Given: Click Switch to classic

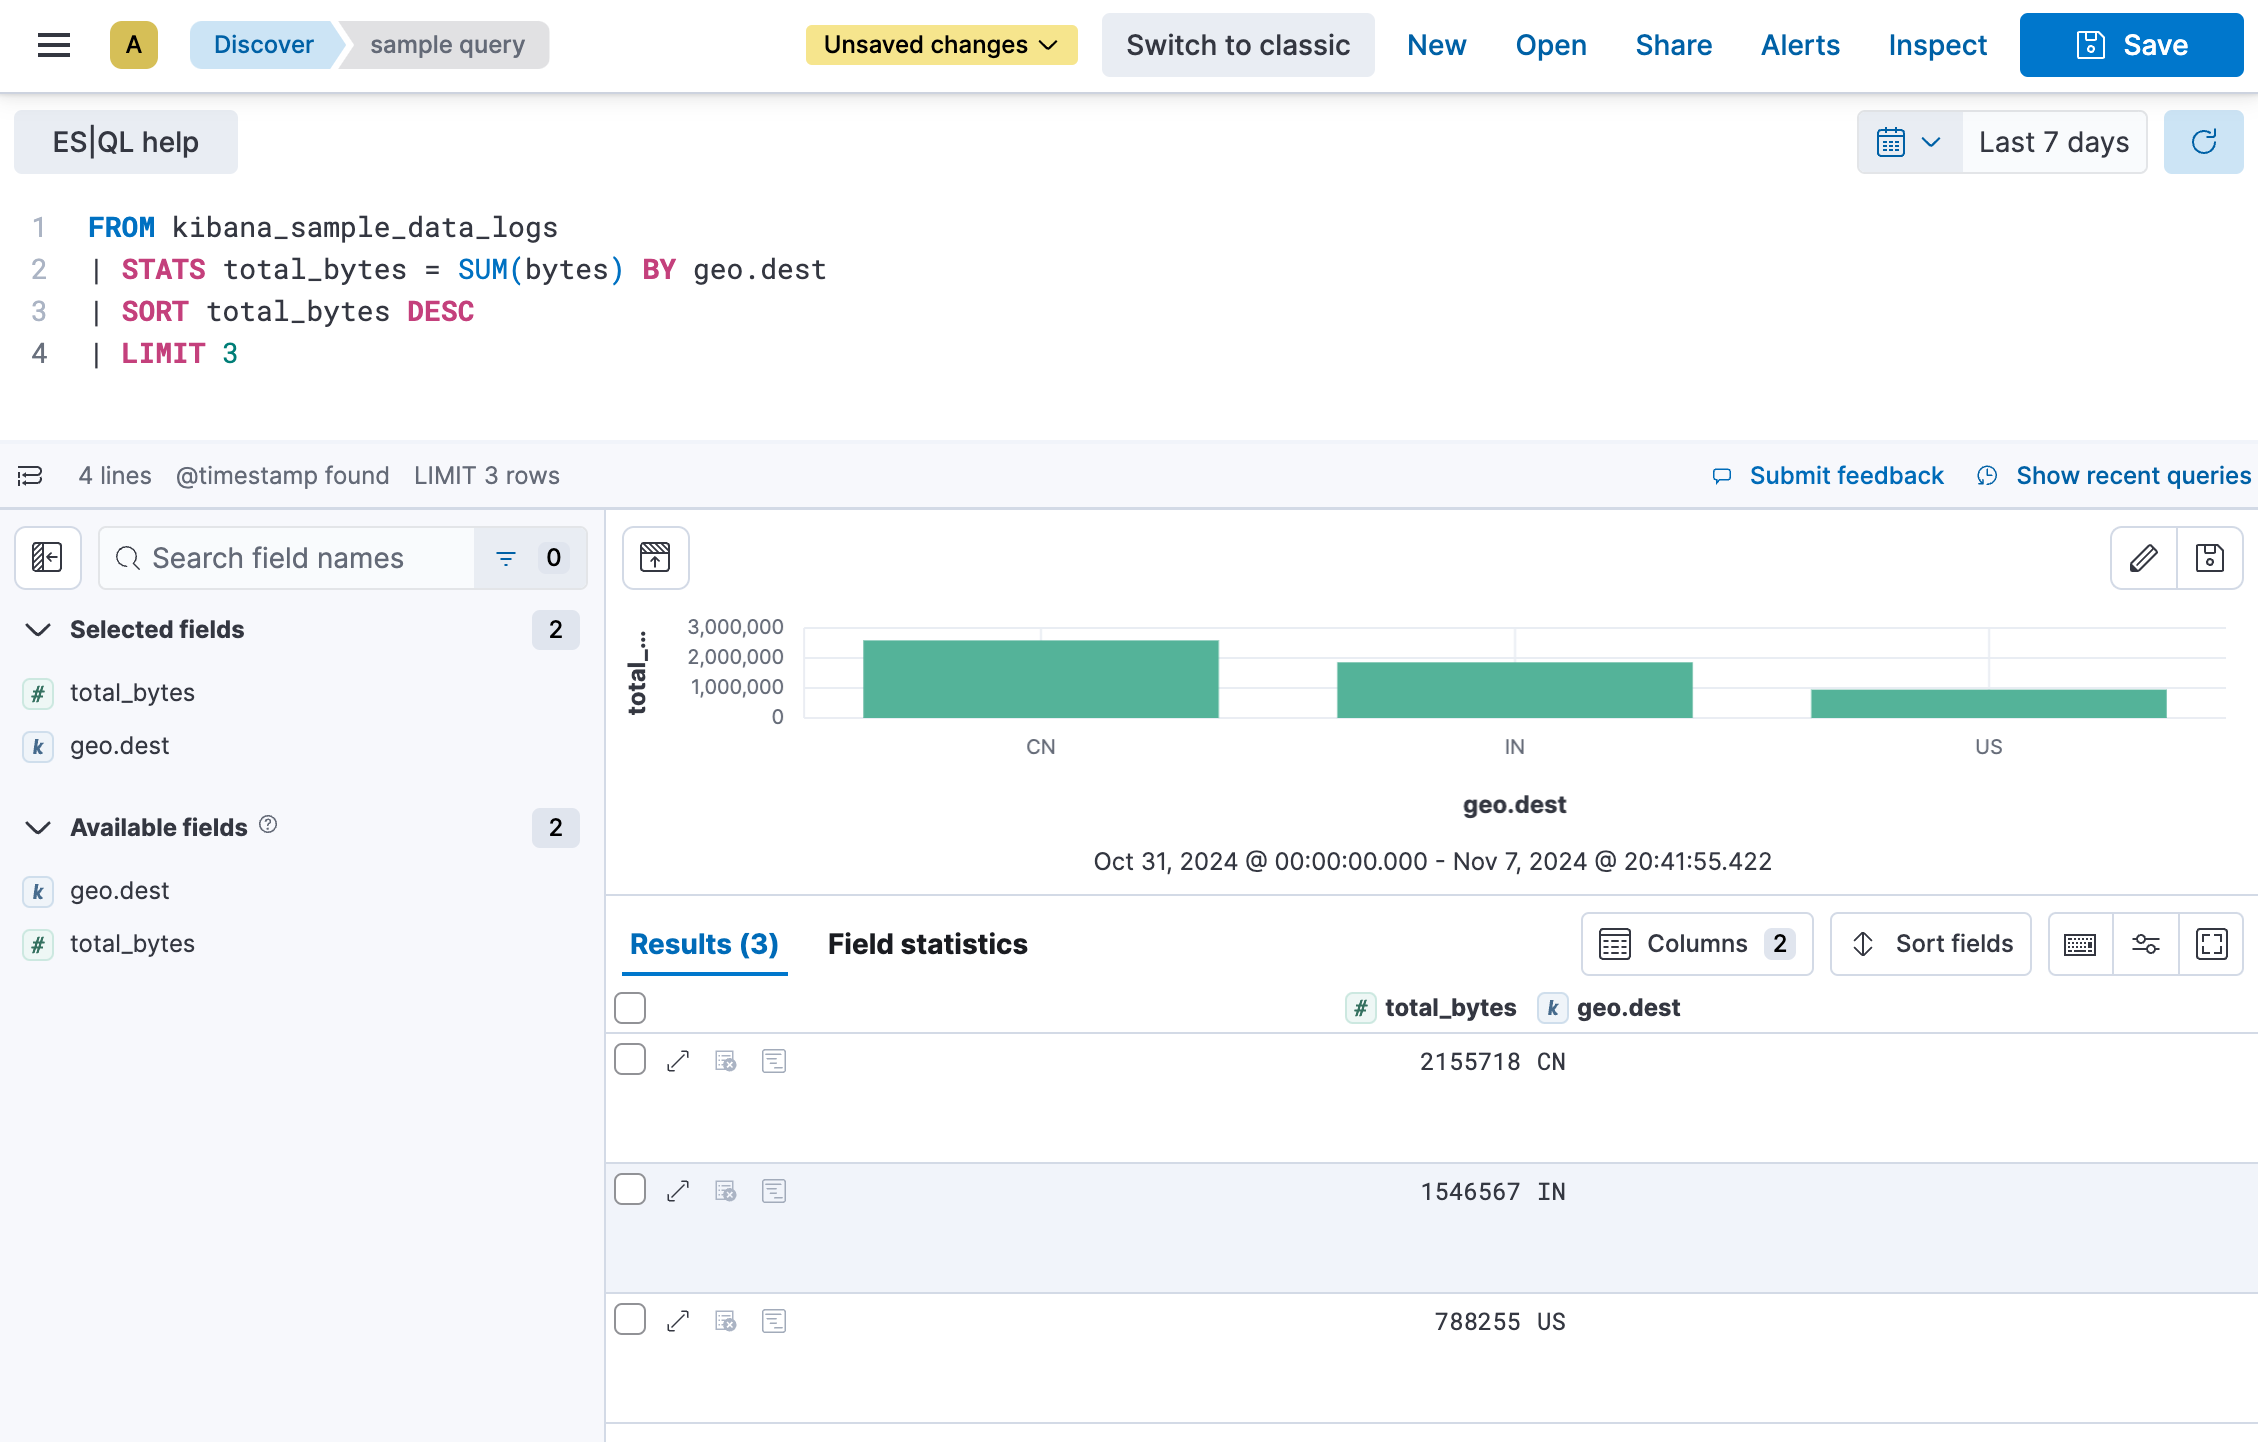Looking at the screenshot, I should pos(1237,45).
